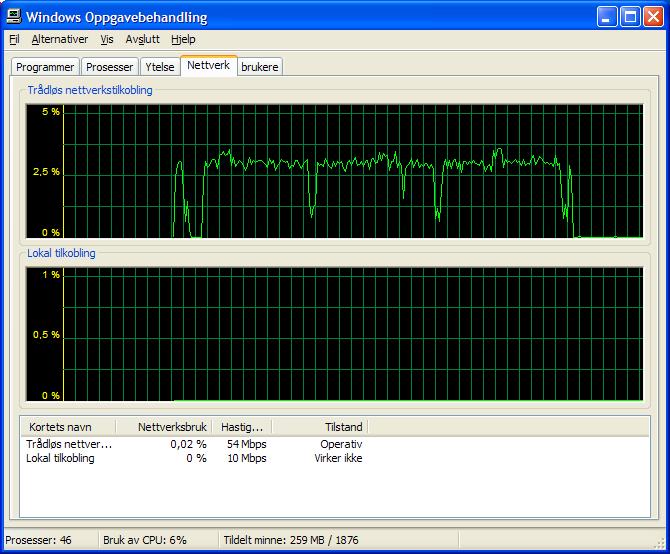Open the Fil menu
Image resolution: width=670 pixels, height=554 pixels.
[x=14, y=39]
